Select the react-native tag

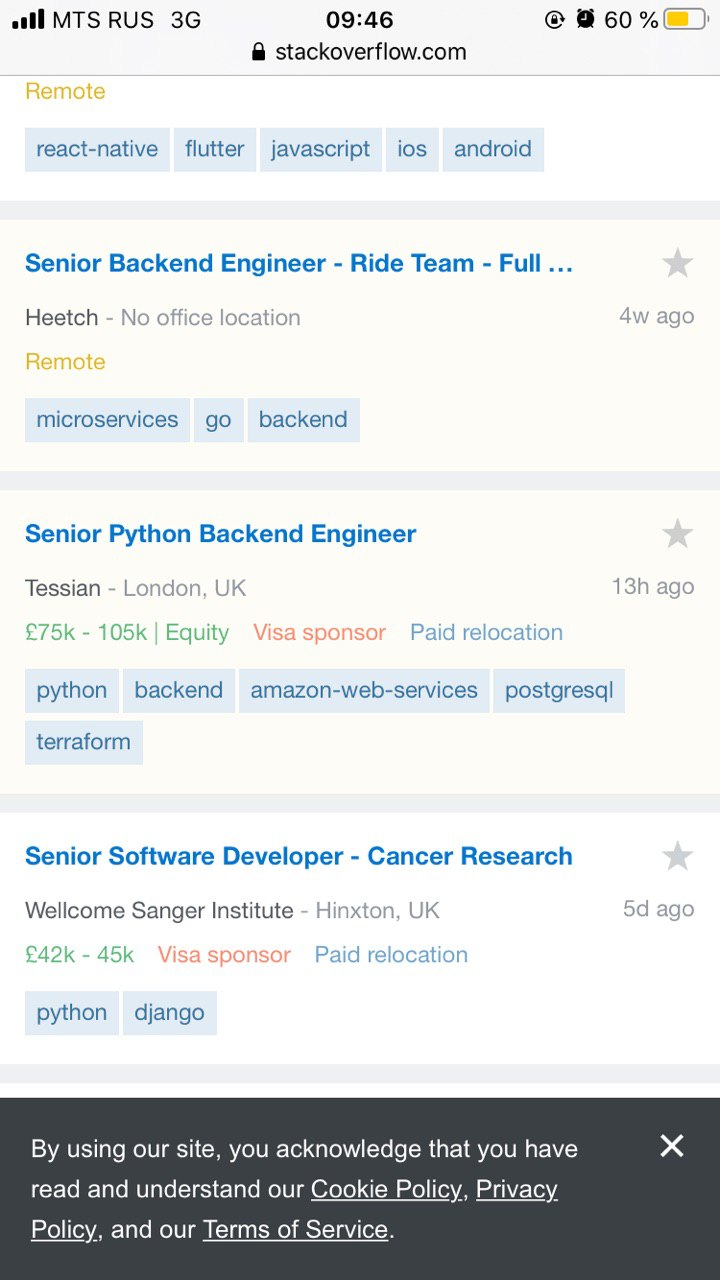pyautogui.click(x=97, y=150)
